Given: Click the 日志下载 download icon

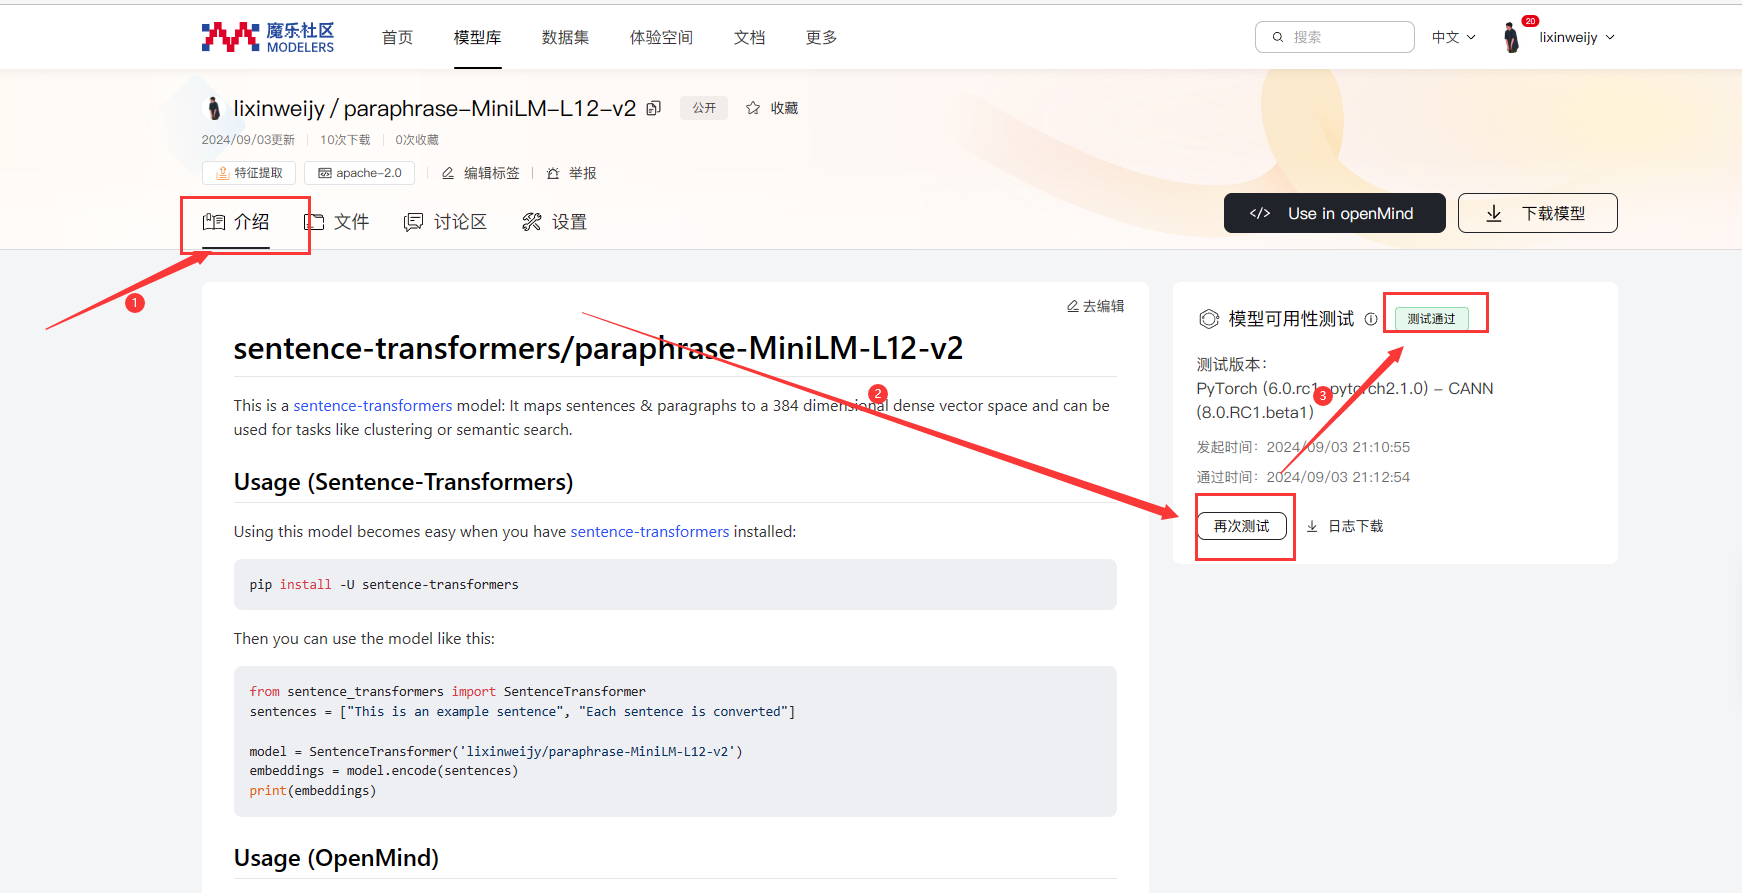Looking at the screenshot, I should tap(1312, 526).
